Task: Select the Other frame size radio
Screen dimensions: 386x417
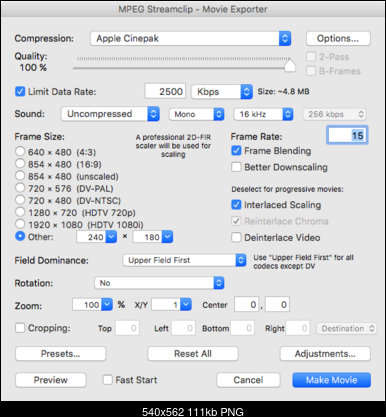Action: click(20, 236)
